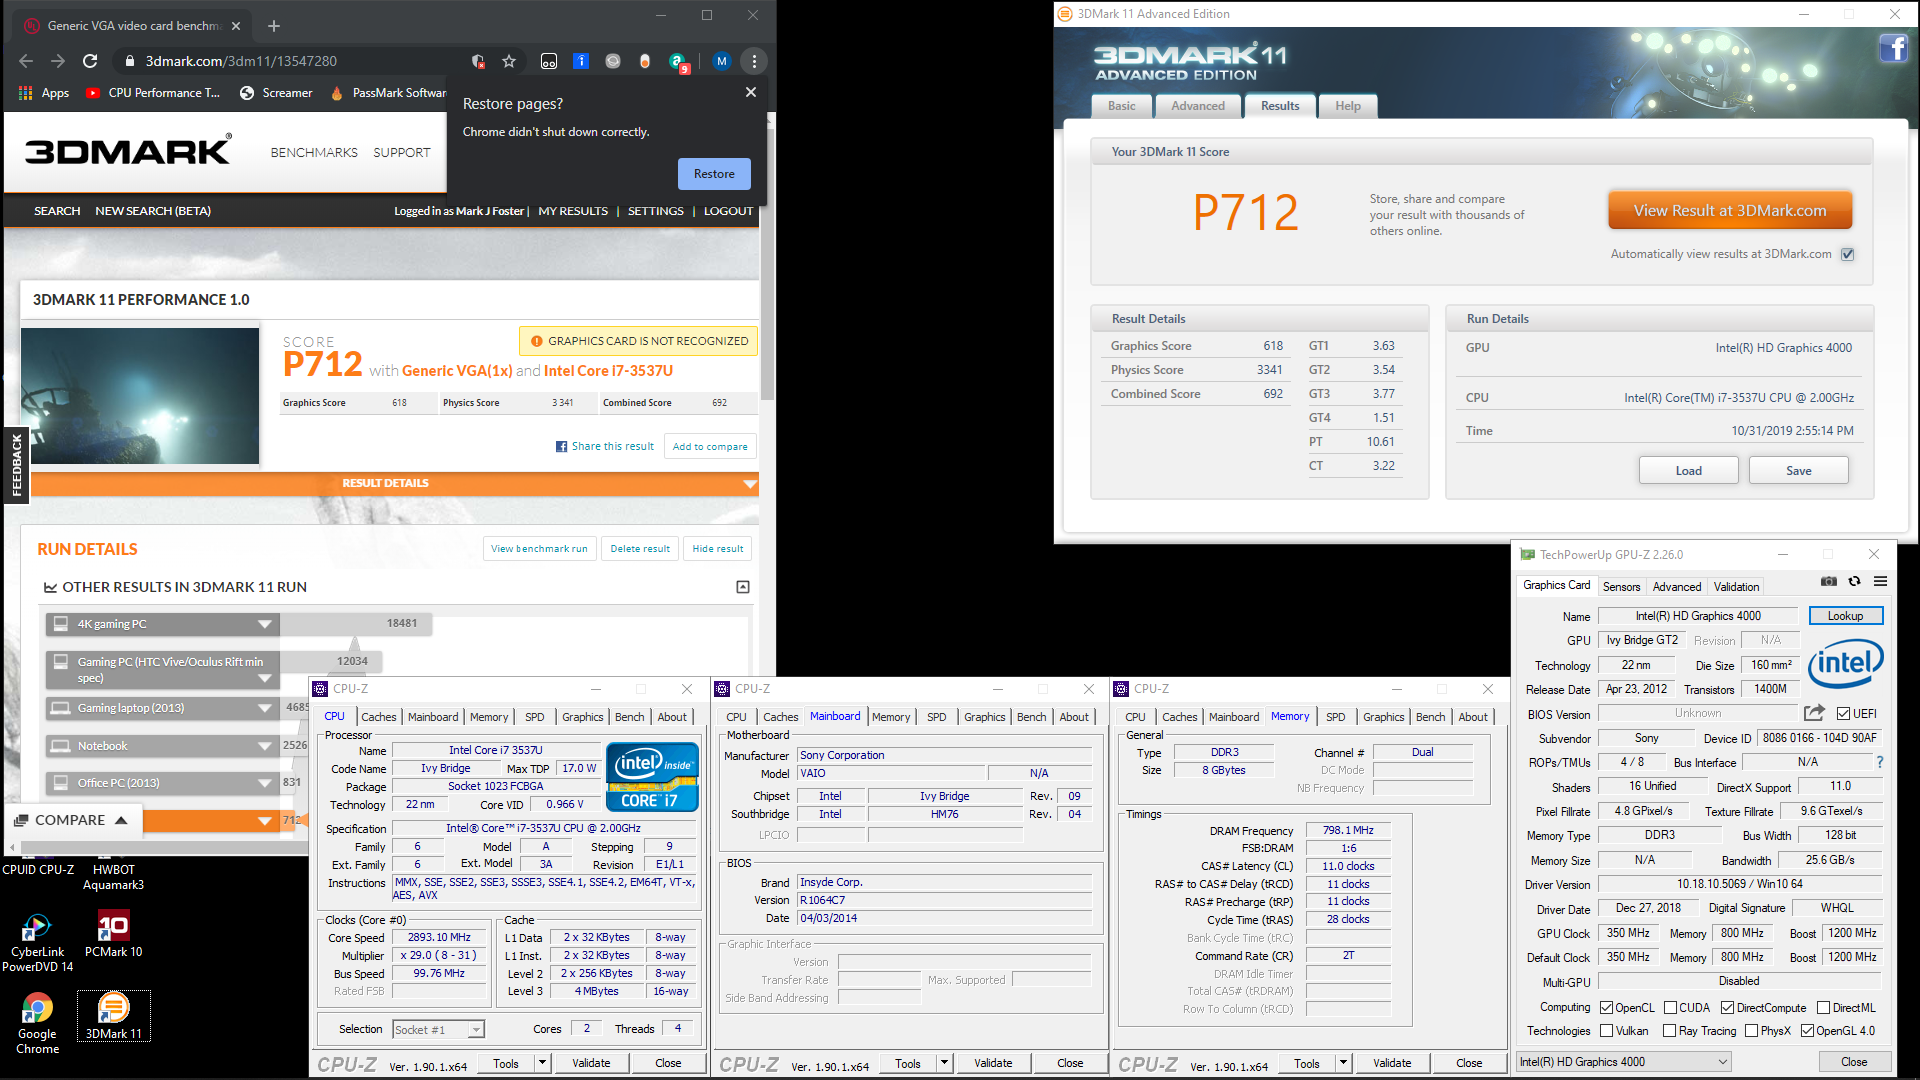Open the Tools dropdown arrow in the Memory tab CPU-Z window
1920x1080 pixels.
point(1343,1063)
